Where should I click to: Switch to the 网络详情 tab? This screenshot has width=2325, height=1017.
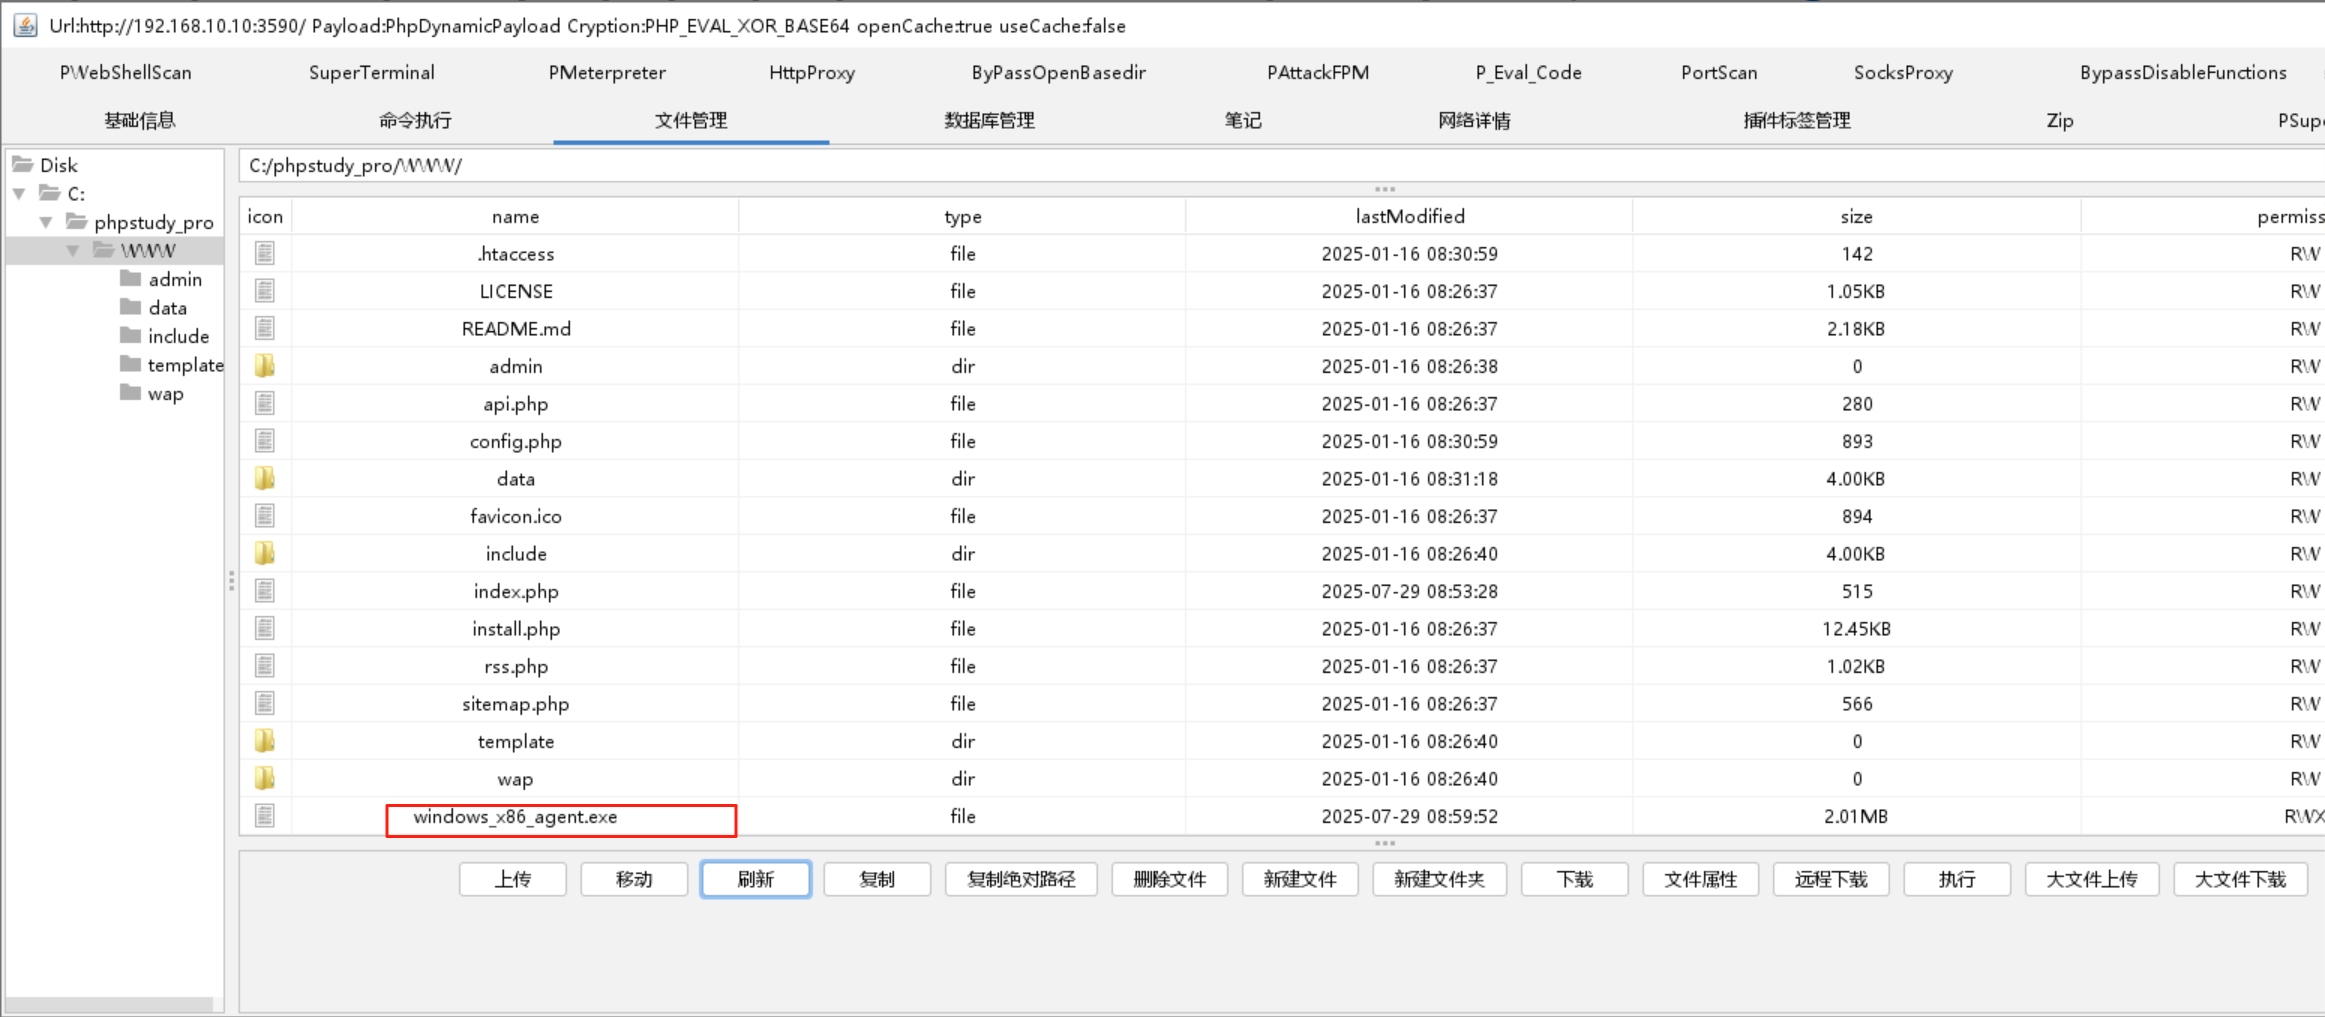click(x=1474, y=120)
